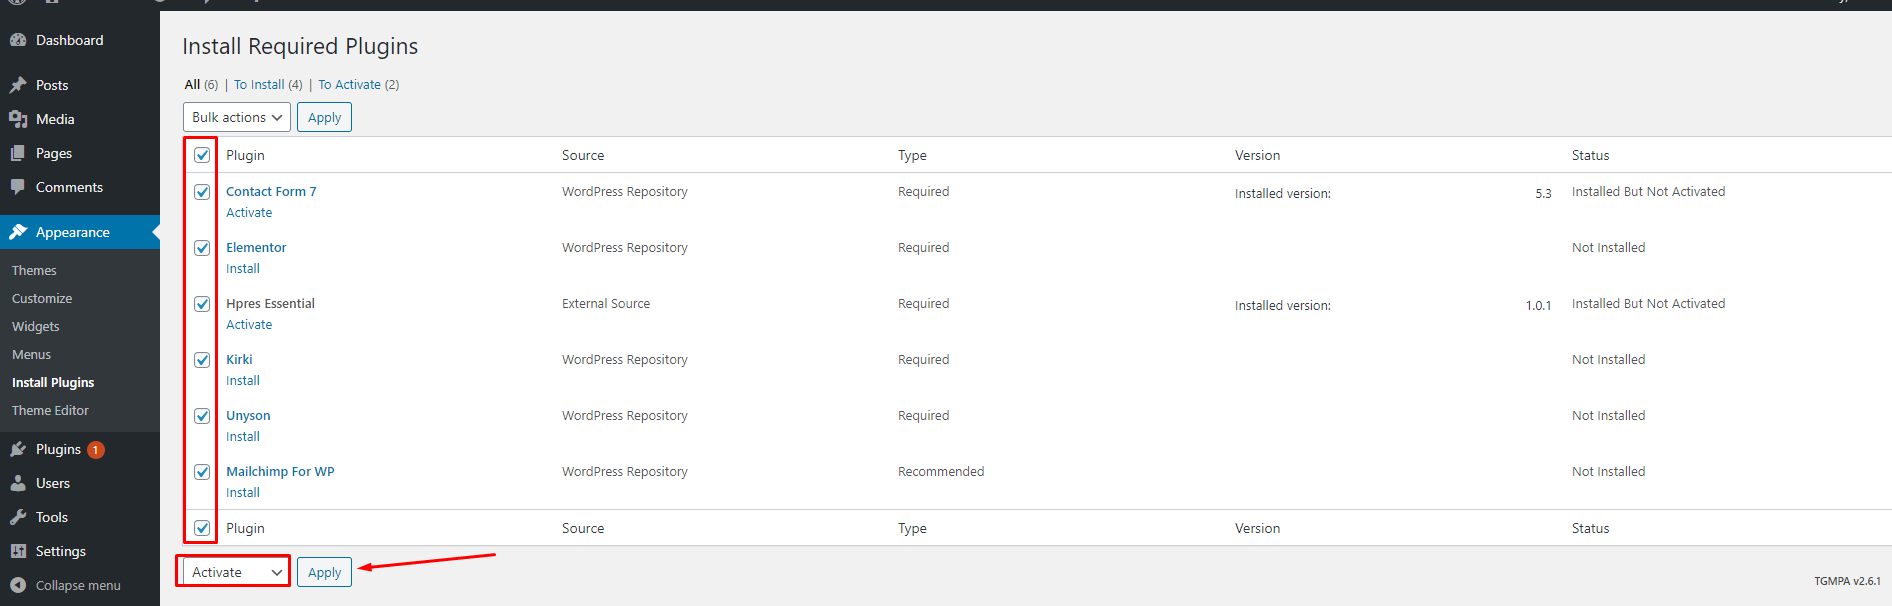Click the Comments speech bubble icon
The width and height of the screenshot is (1892, 606).
point(18,187)
